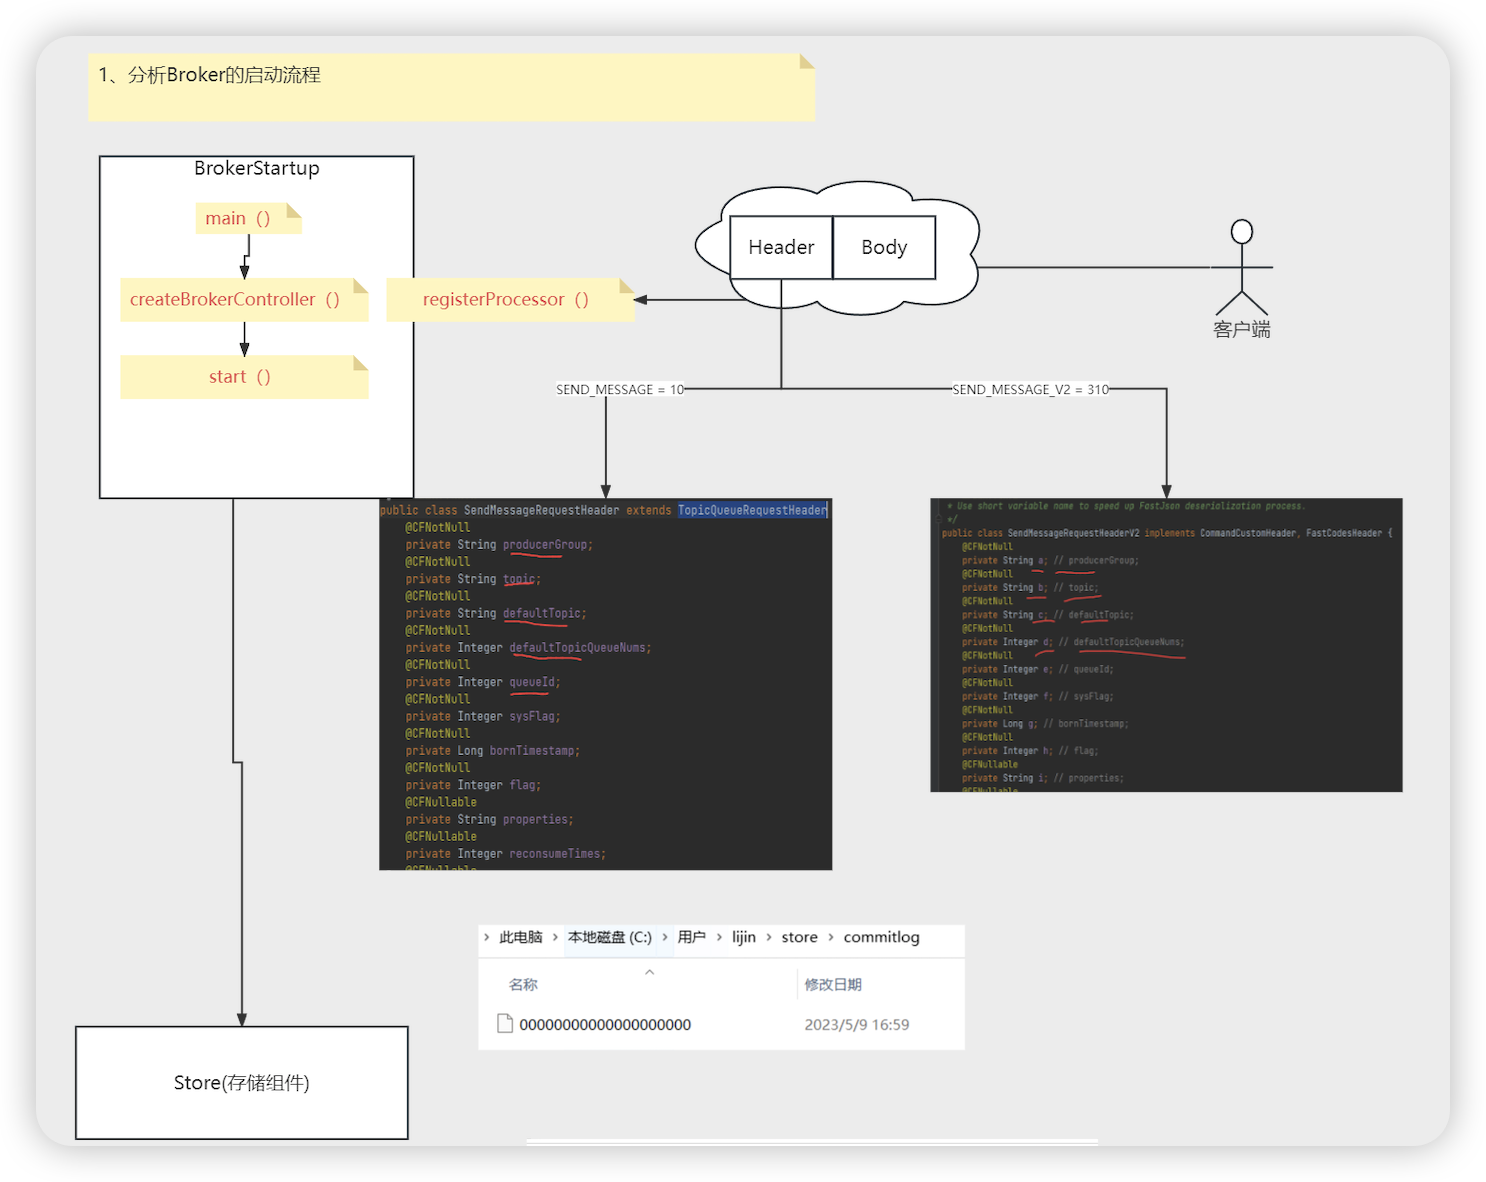Select the createBrokerController () note
Image resolution: width=1486 pixels, height=1182 pixels.
tap(244, 300)
